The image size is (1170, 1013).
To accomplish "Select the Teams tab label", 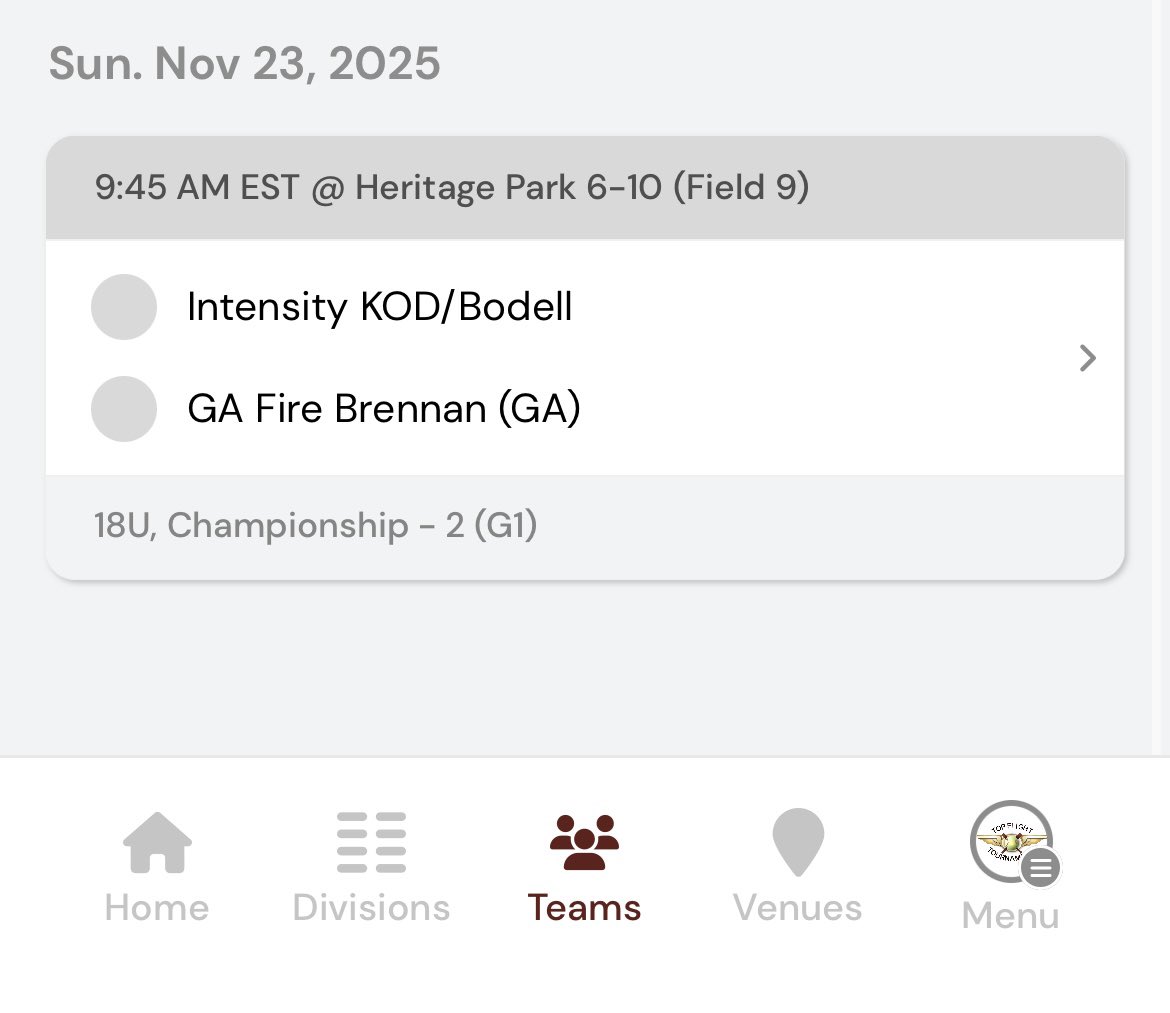I will coord(584,908).
